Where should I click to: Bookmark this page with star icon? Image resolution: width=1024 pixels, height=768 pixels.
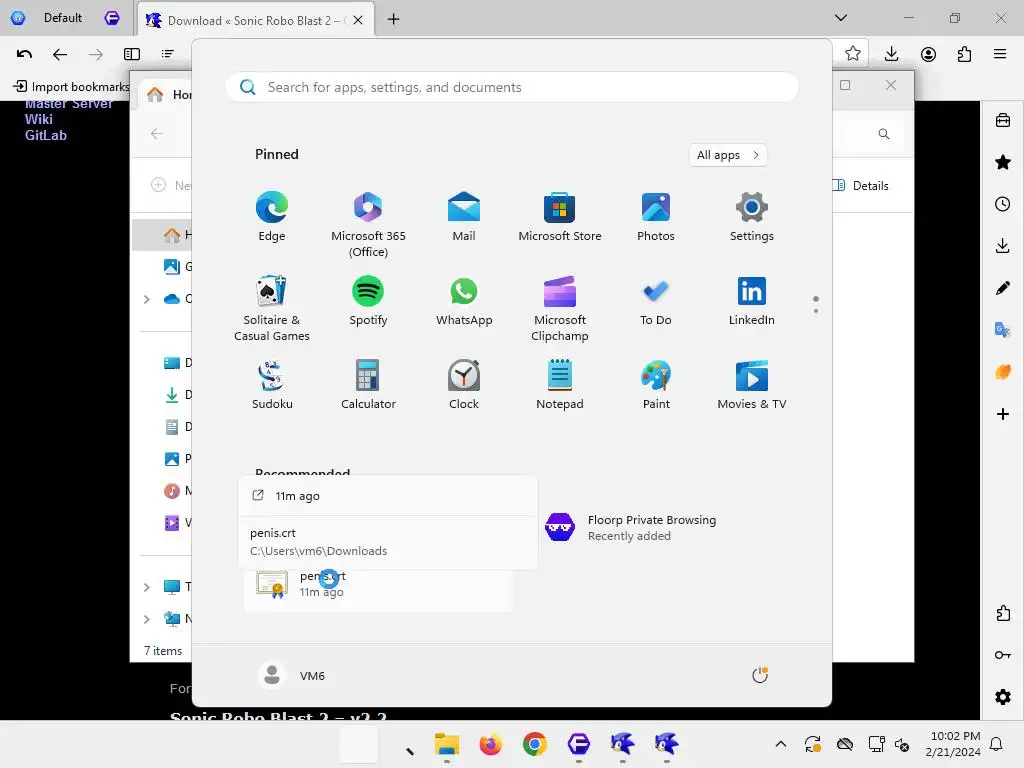(852, 54)
